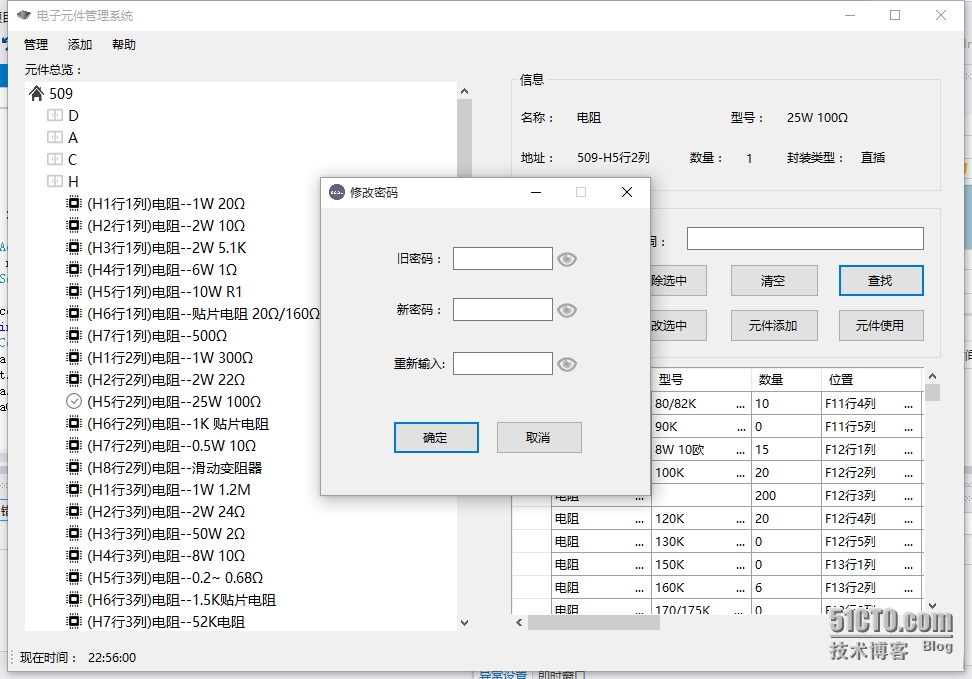Click chip icon of H2行1列 2W 10Ω
The height and width of the screenshot is (679, 972).
tap(74, 225)
